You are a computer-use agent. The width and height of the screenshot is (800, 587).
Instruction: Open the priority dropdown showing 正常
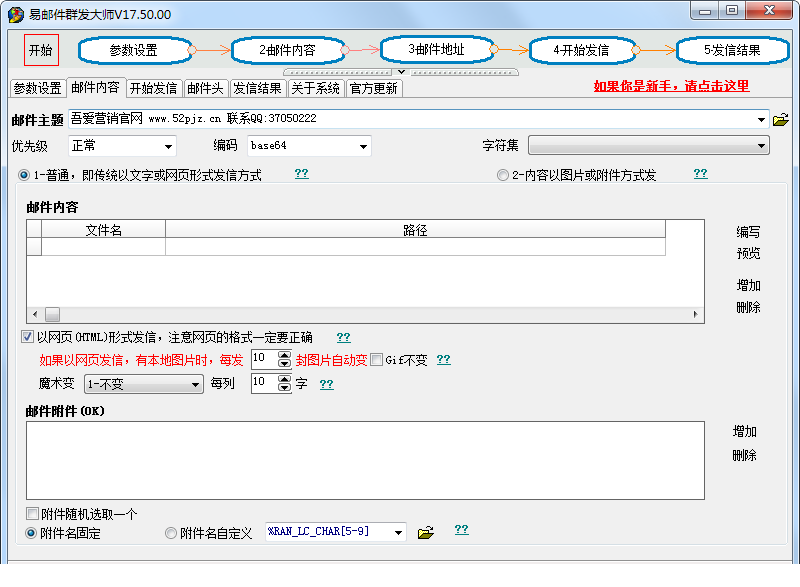[168, 146]
